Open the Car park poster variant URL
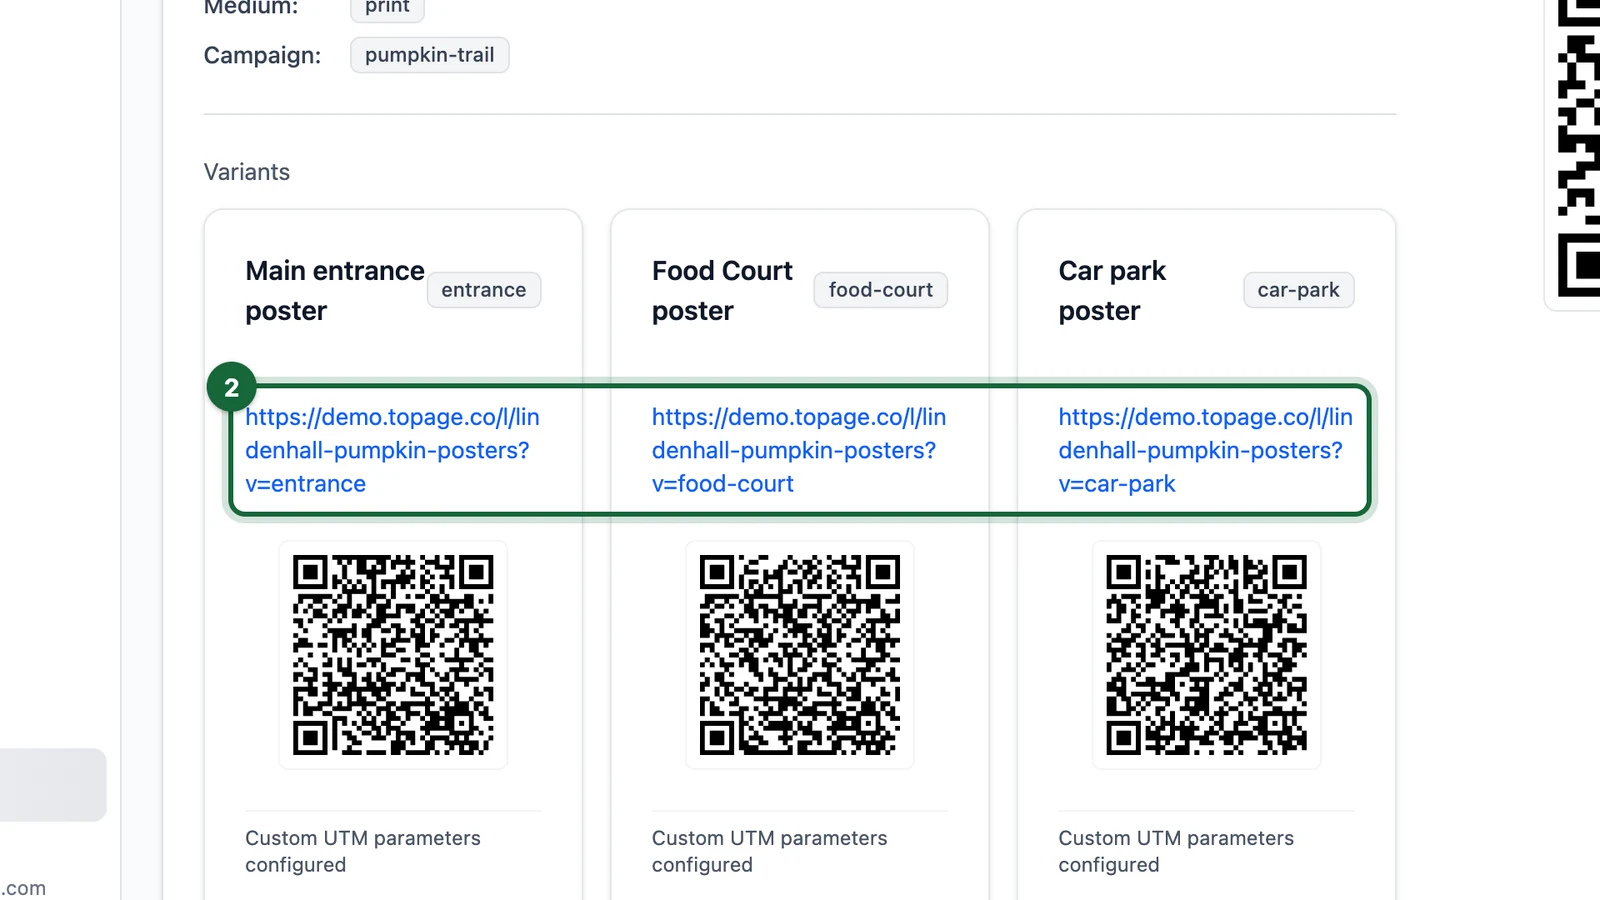 tap(1206, 450)
